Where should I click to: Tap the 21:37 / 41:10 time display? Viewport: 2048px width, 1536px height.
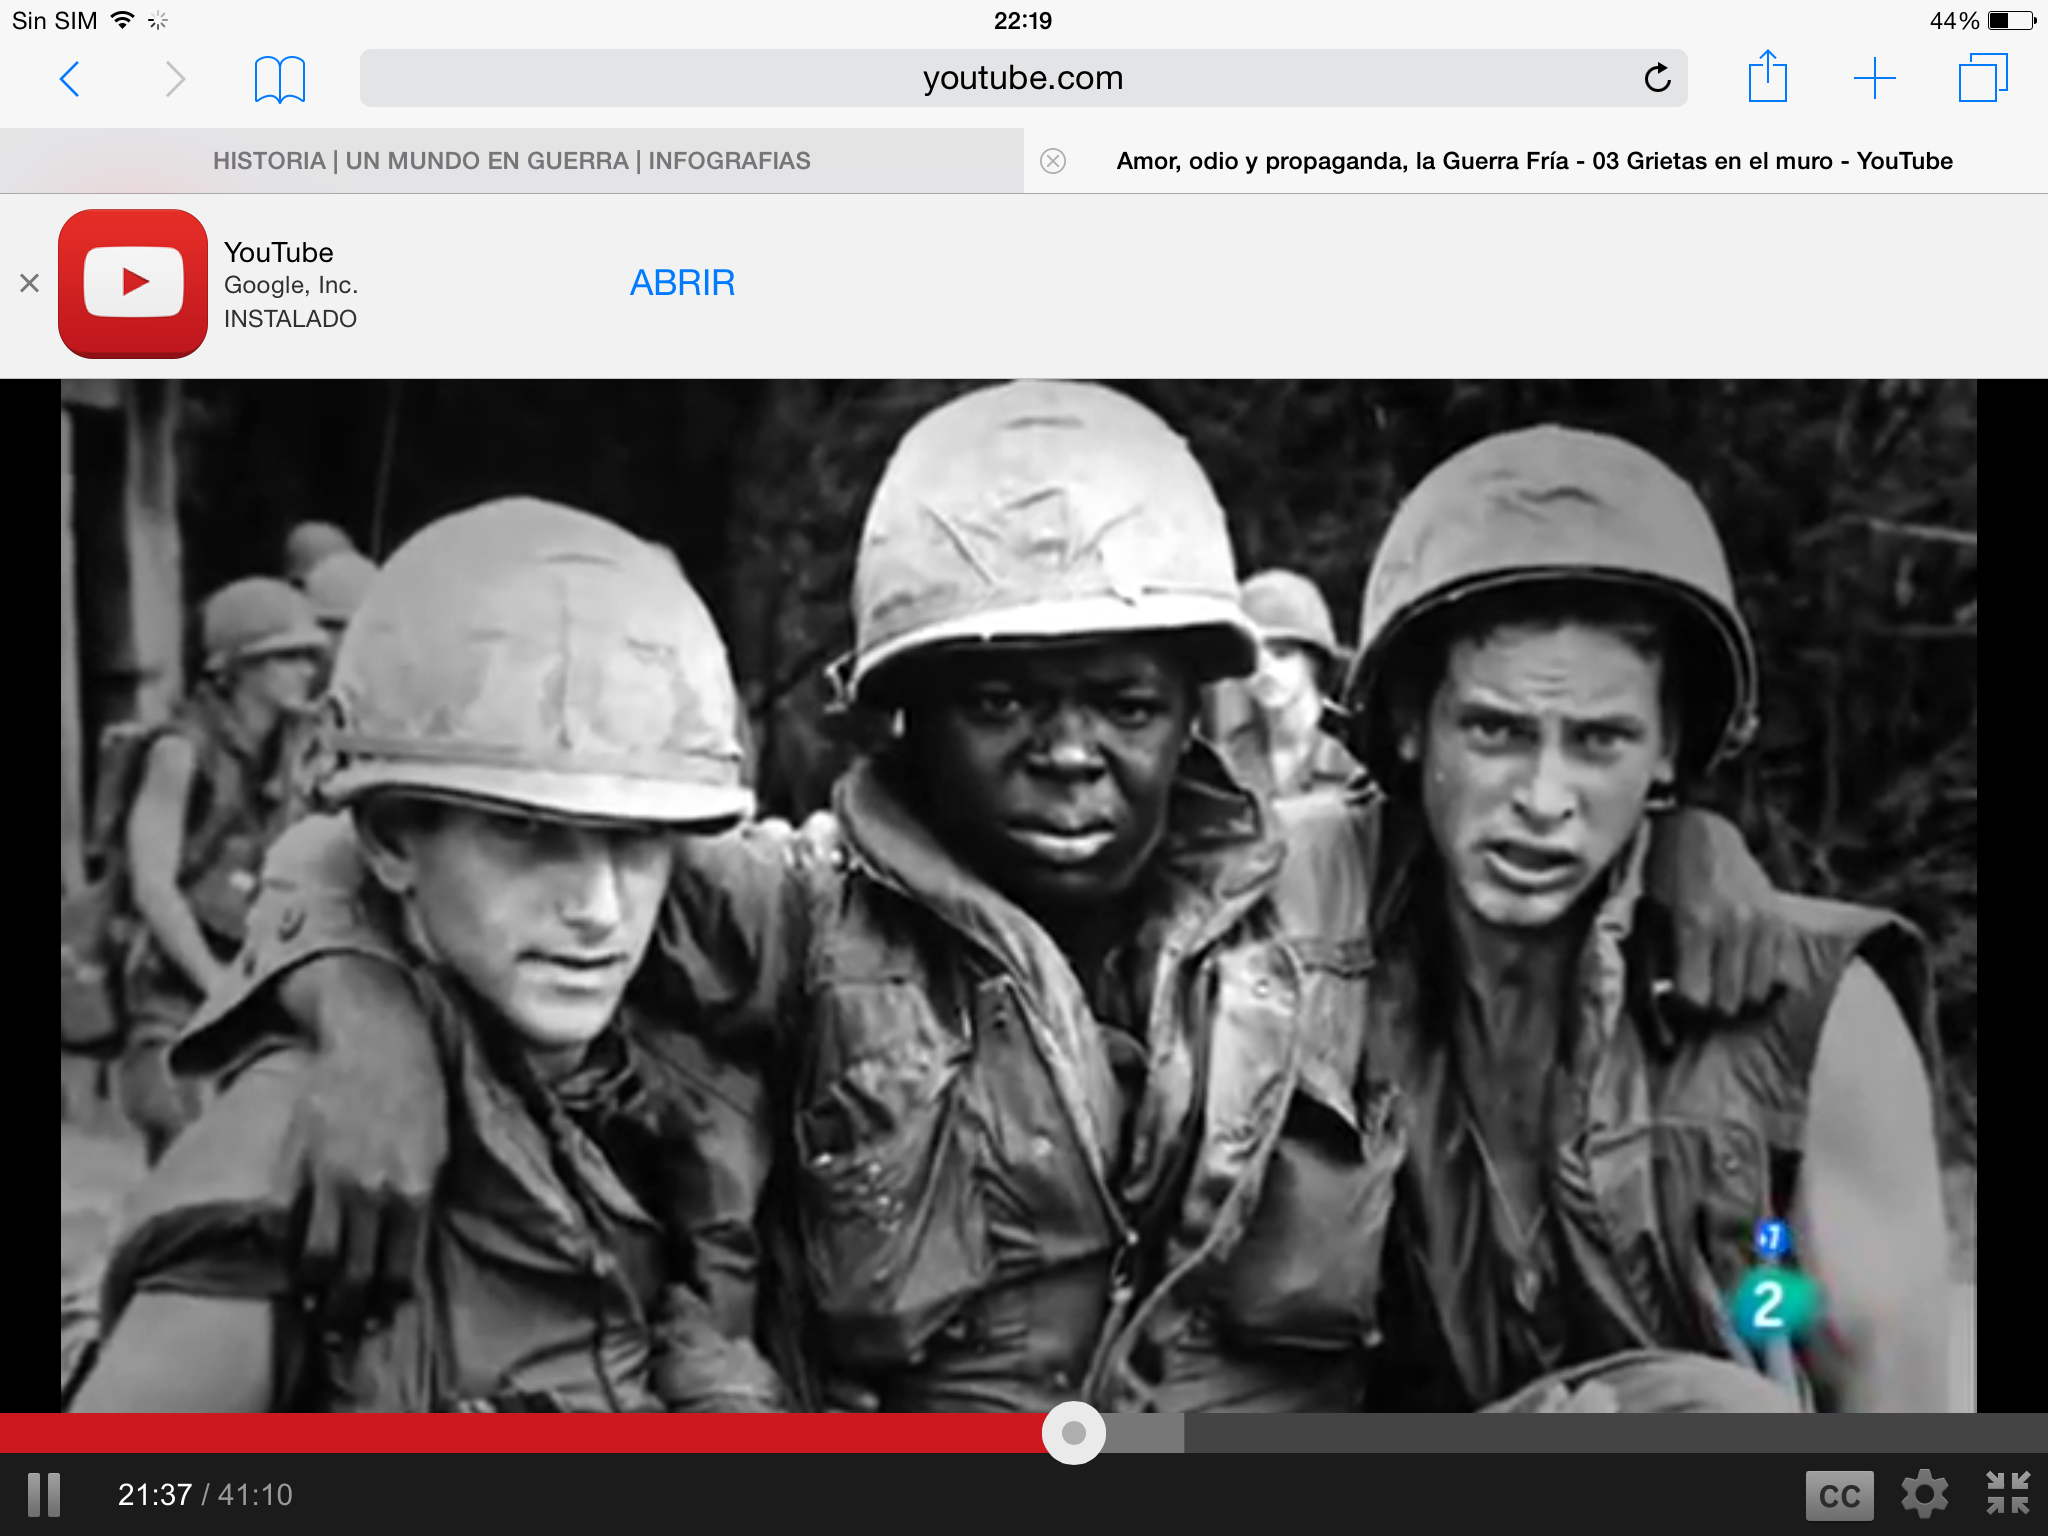point(205,1495)
